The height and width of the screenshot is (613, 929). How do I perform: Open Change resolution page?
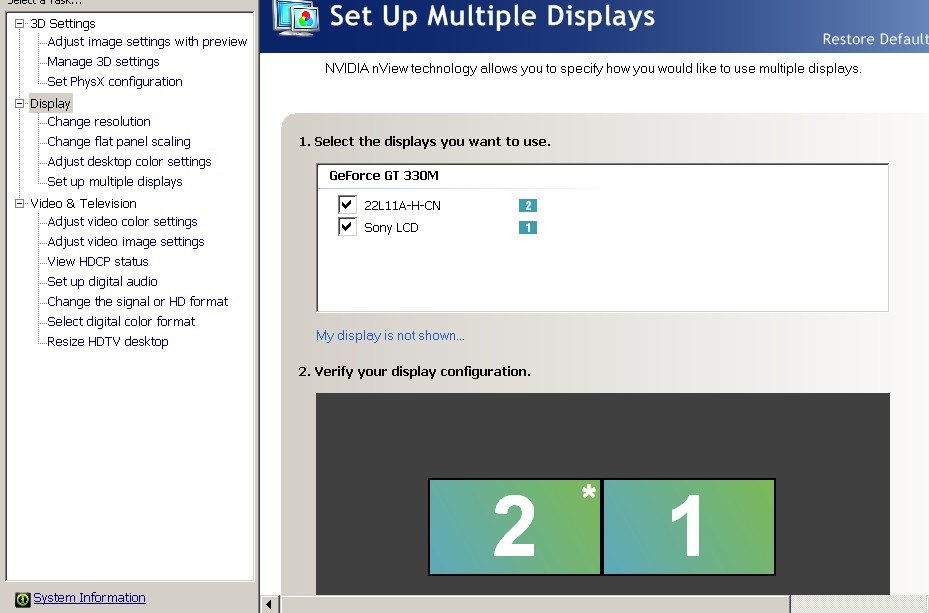click(x=99, y=121)
